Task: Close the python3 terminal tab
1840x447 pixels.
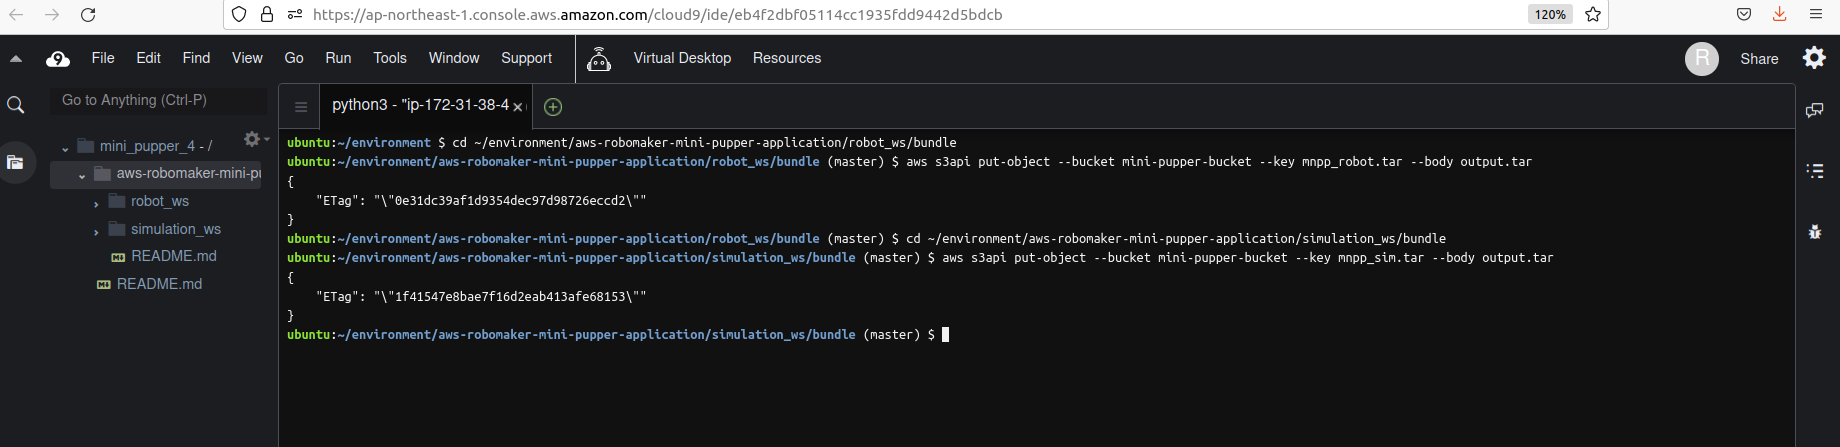Action: [518, 107]
